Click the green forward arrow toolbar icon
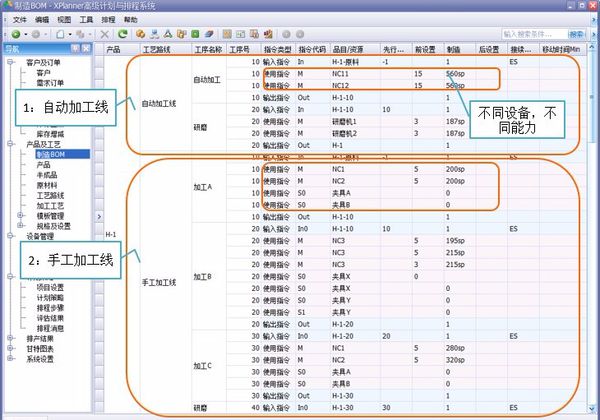The width and height of the screenshot is (600, 420). (x=16, y=34)
